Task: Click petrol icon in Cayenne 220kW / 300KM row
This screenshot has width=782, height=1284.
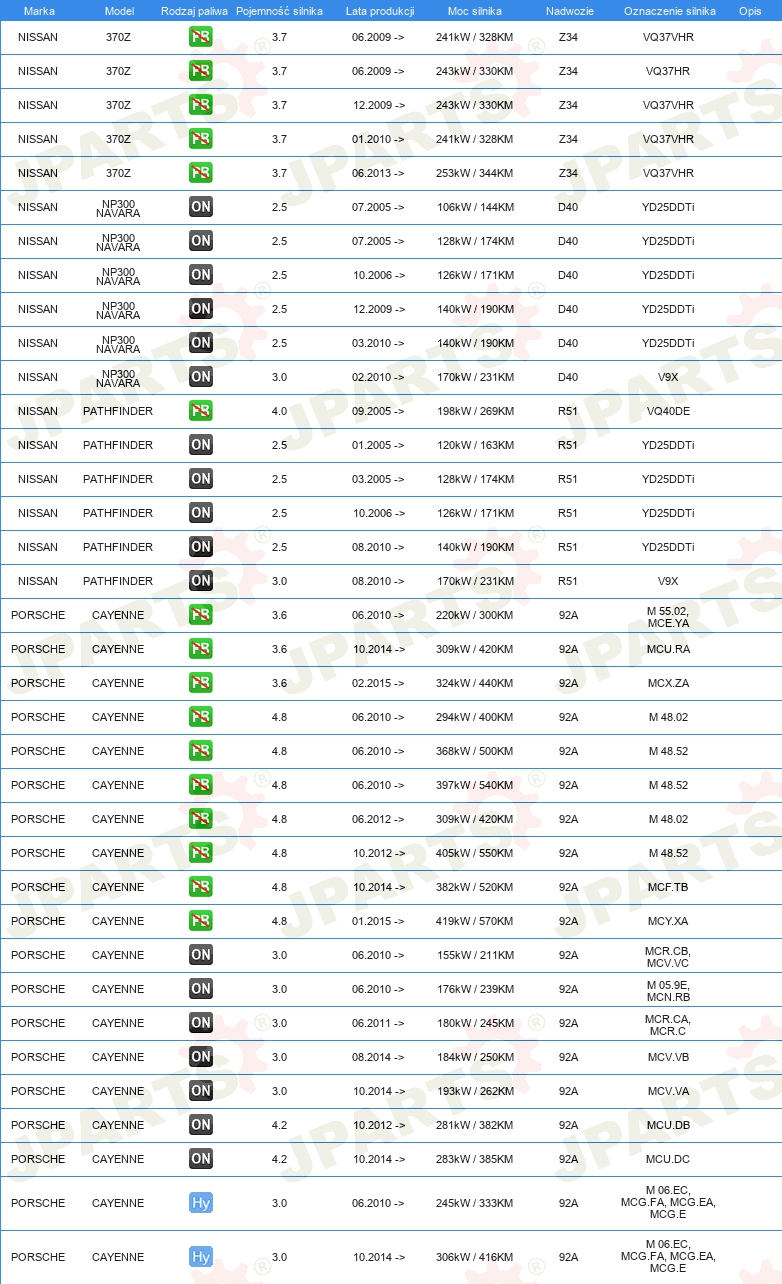Action: (x=201, y=615)
